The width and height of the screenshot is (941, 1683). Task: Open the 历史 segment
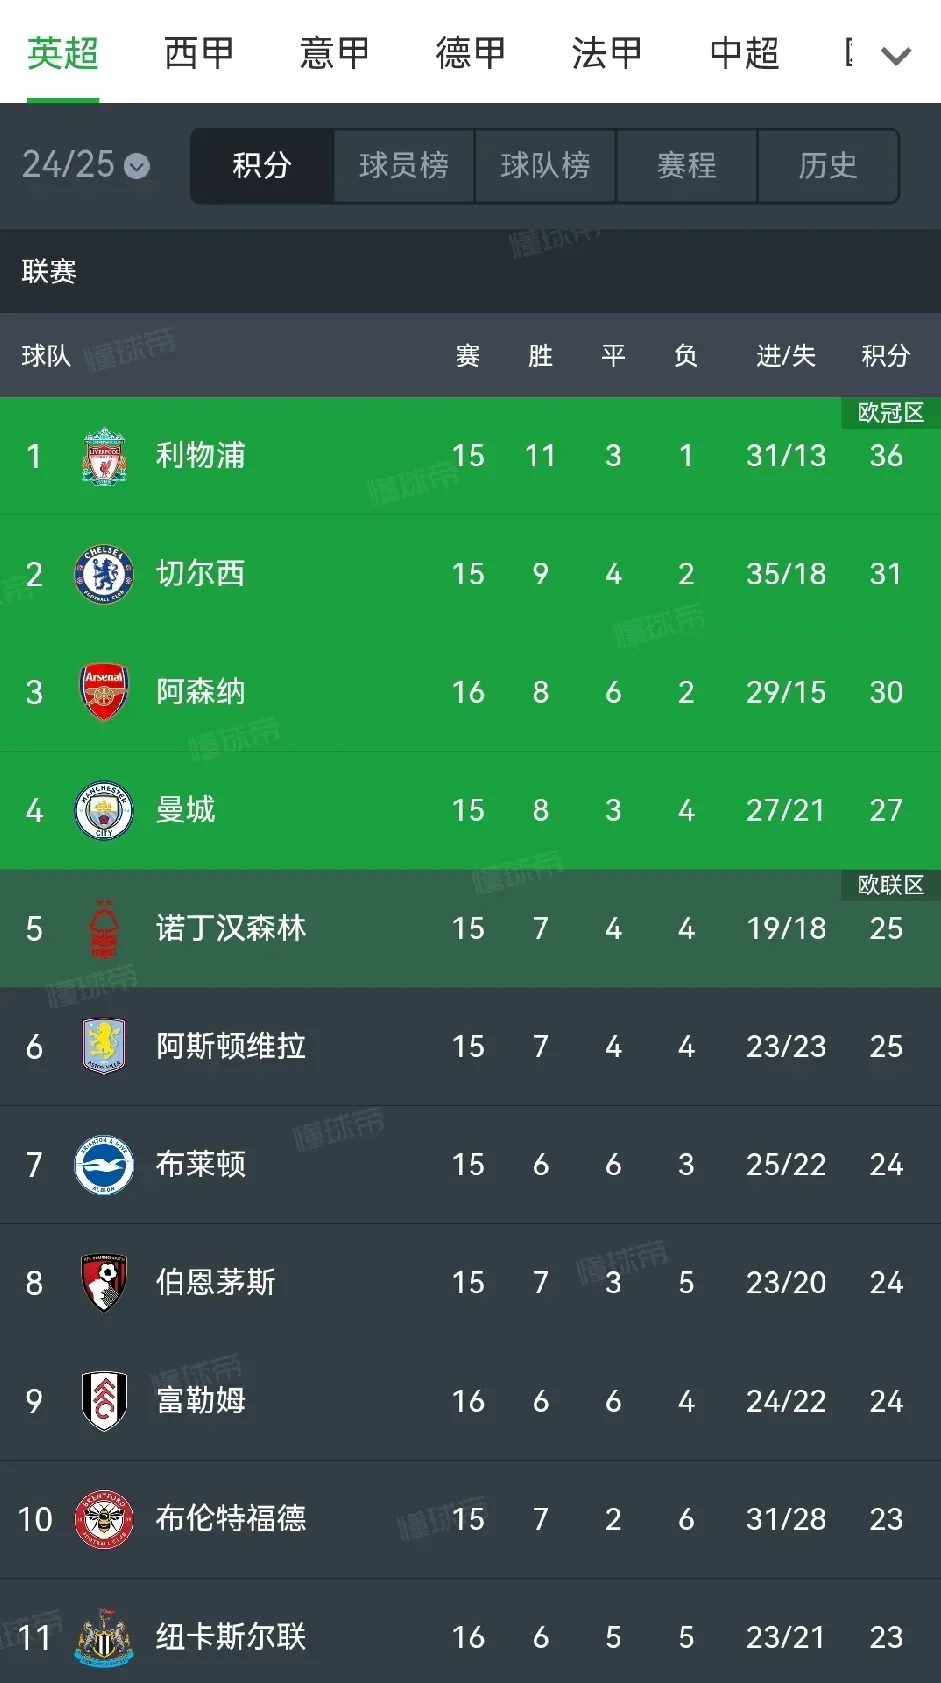[x=828, y=165]
